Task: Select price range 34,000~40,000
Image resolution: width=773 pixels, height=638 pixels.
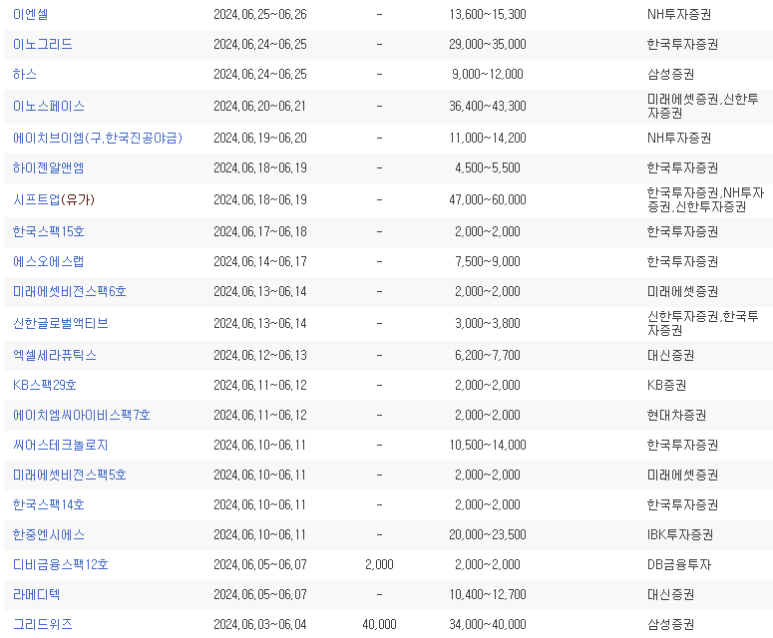Action: (488, 624)
